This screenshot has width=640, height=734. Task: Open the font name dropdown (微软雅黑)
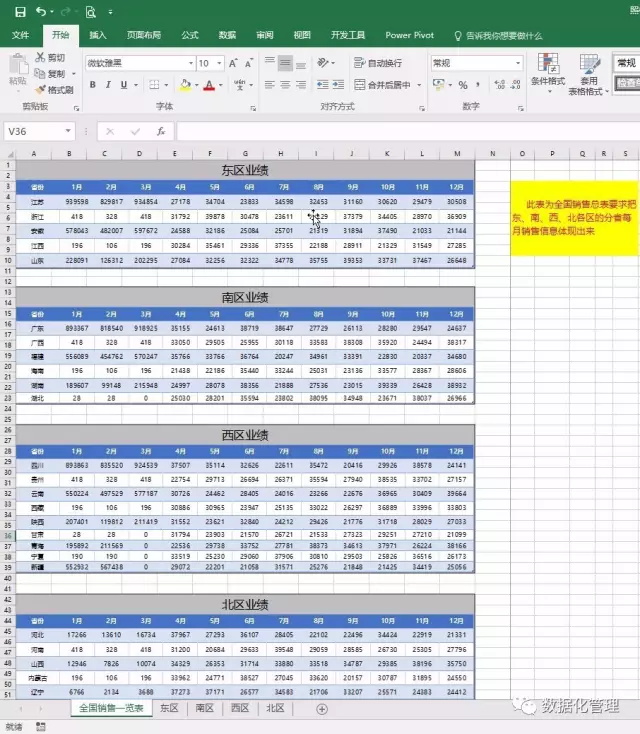click(x=191, y=63)
